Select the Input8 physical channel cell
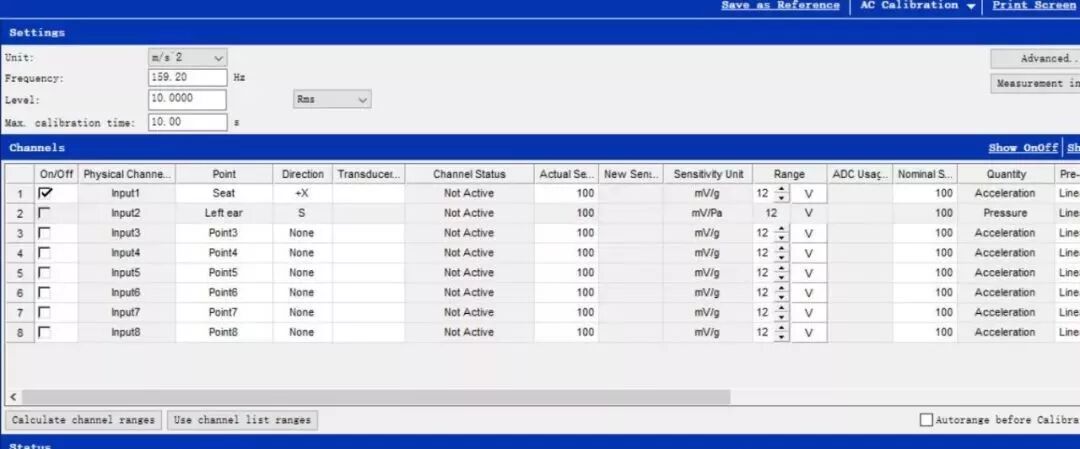Image resolution: width=1080 pixels, height=449 pixels. click(127, 333)
